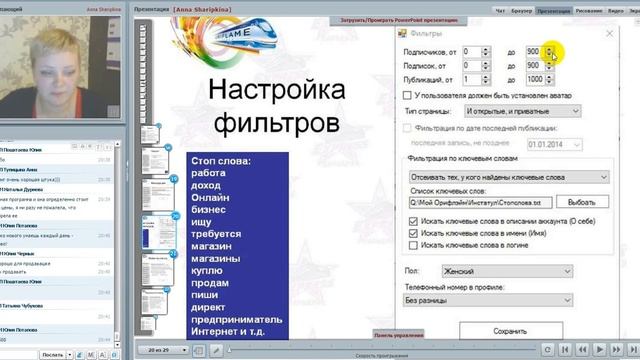640x360 pixels.
Task: Click the Послать send button
Action: click(x=53, y=355)
